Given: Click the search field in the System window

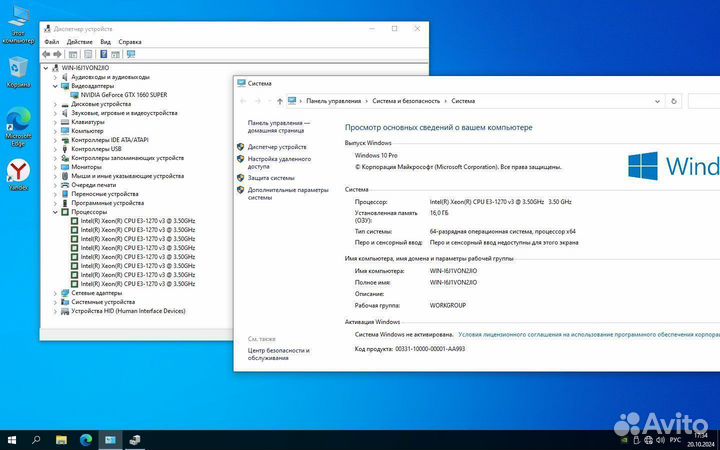Looking at the screenshot, I should click(703, 101).
